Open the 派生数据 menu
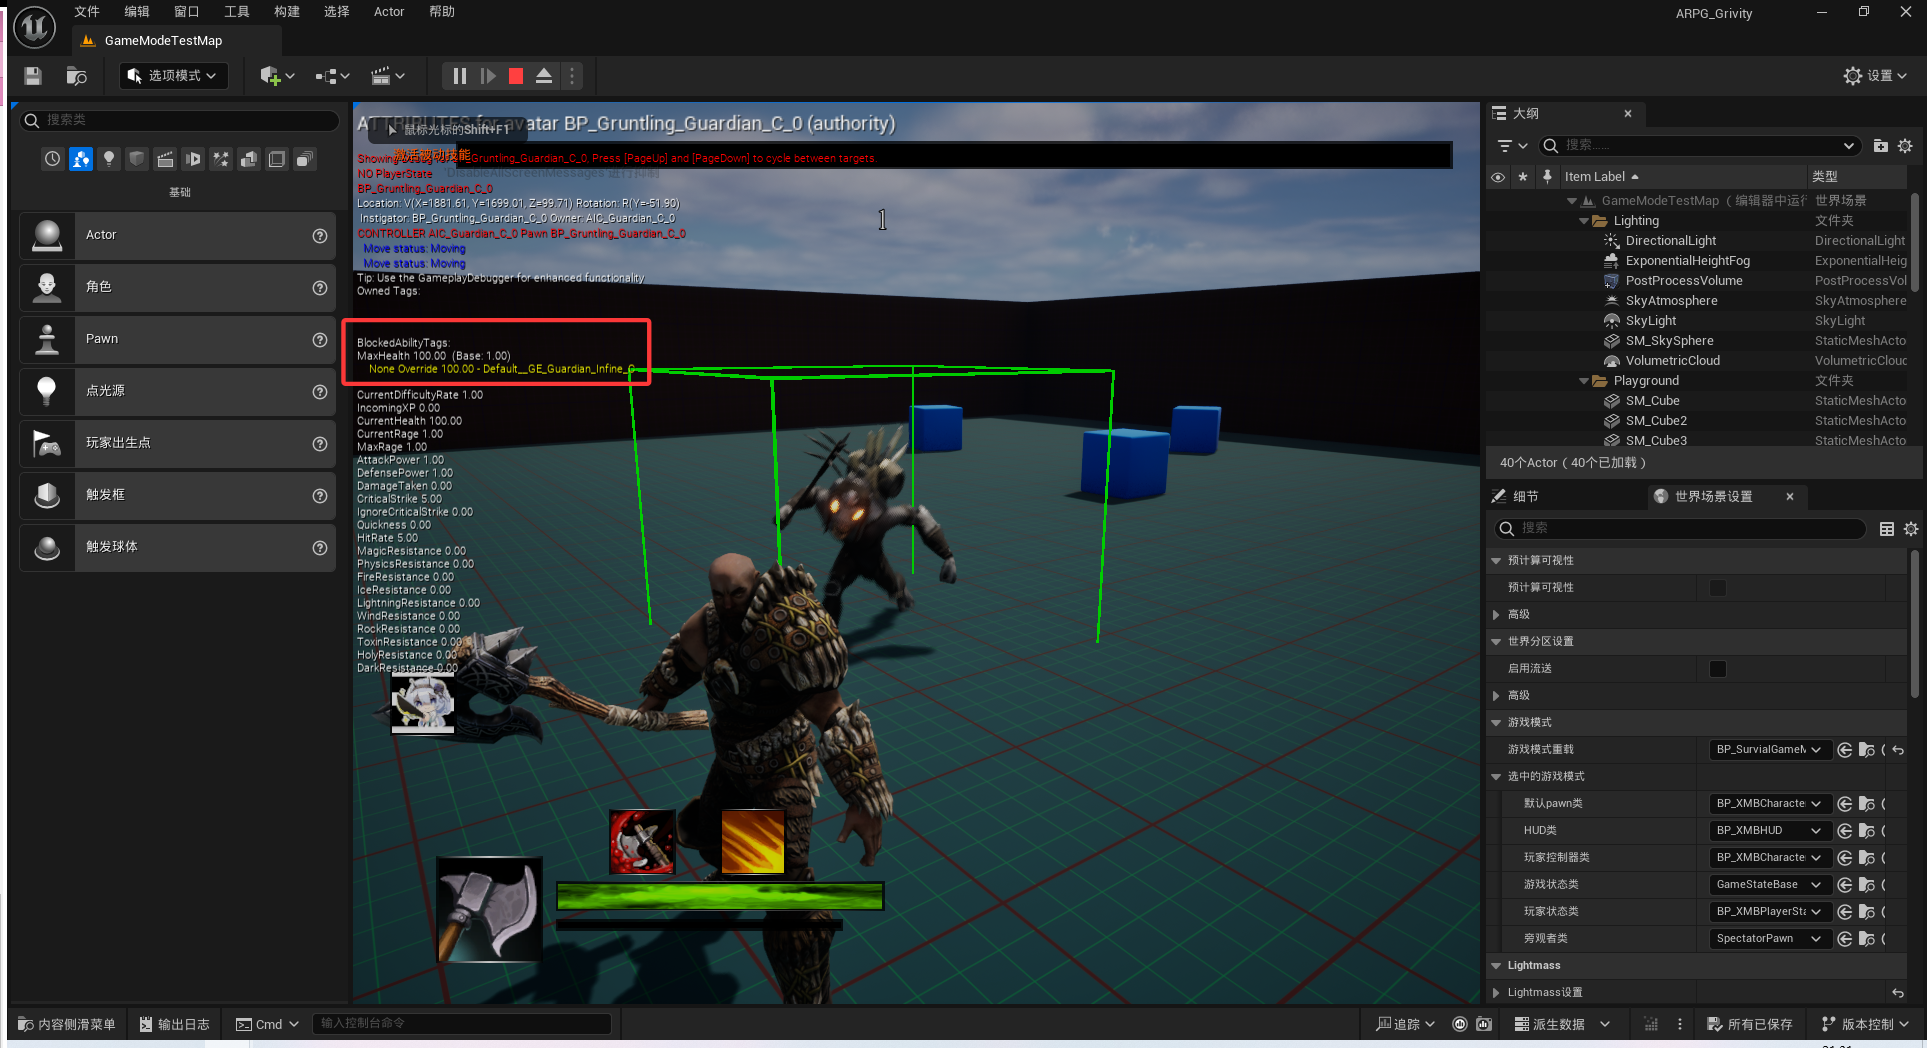The width and height of the screenshot is (1927, 1048). click(x=1561, y=1025)
